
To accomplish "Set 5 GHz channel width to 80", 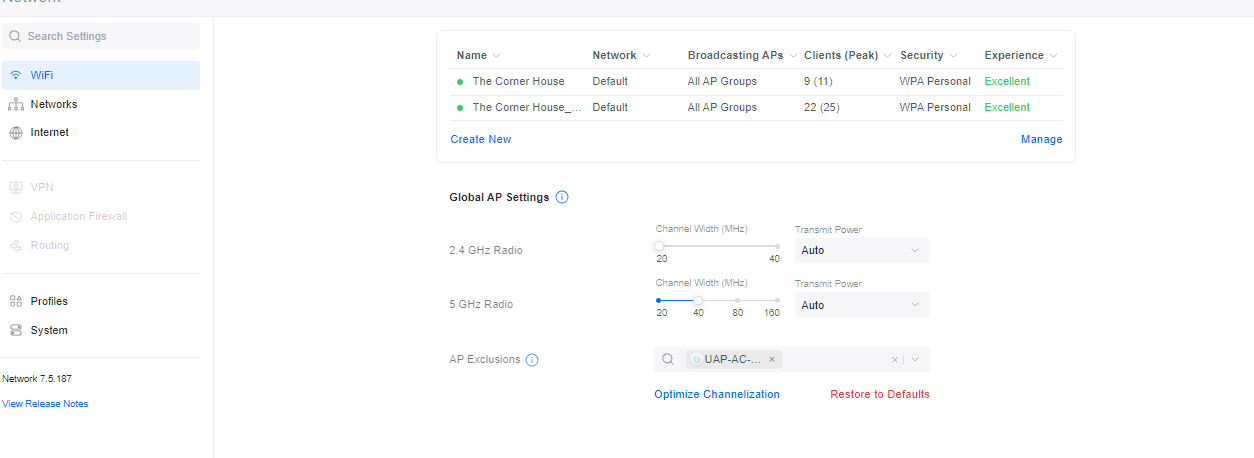I will coord(737,300).
